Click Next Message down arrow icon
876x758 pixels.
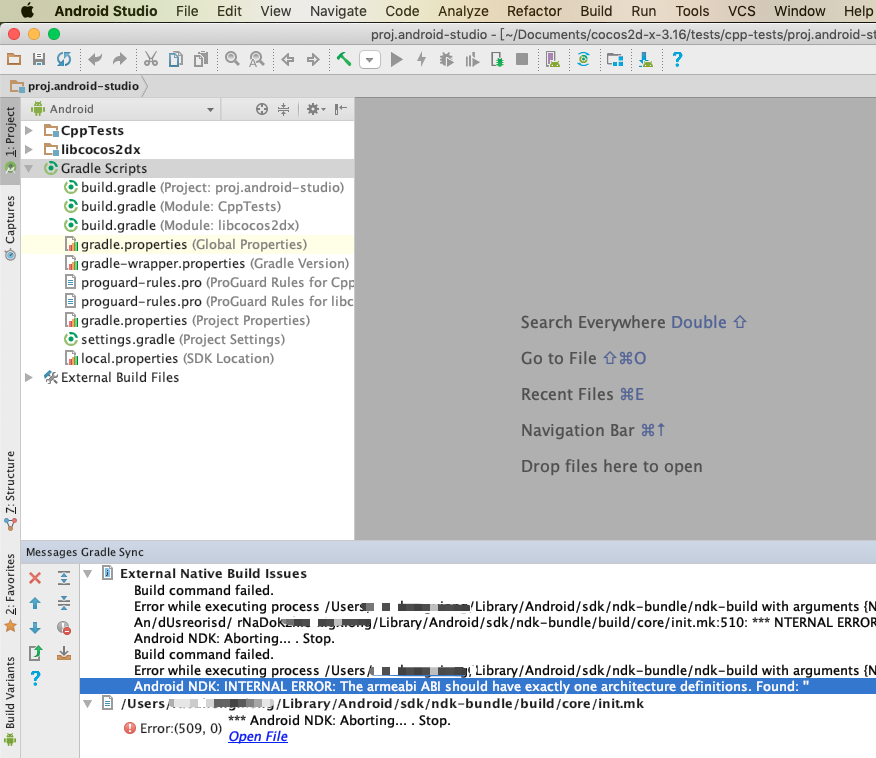tap(35, 628)
